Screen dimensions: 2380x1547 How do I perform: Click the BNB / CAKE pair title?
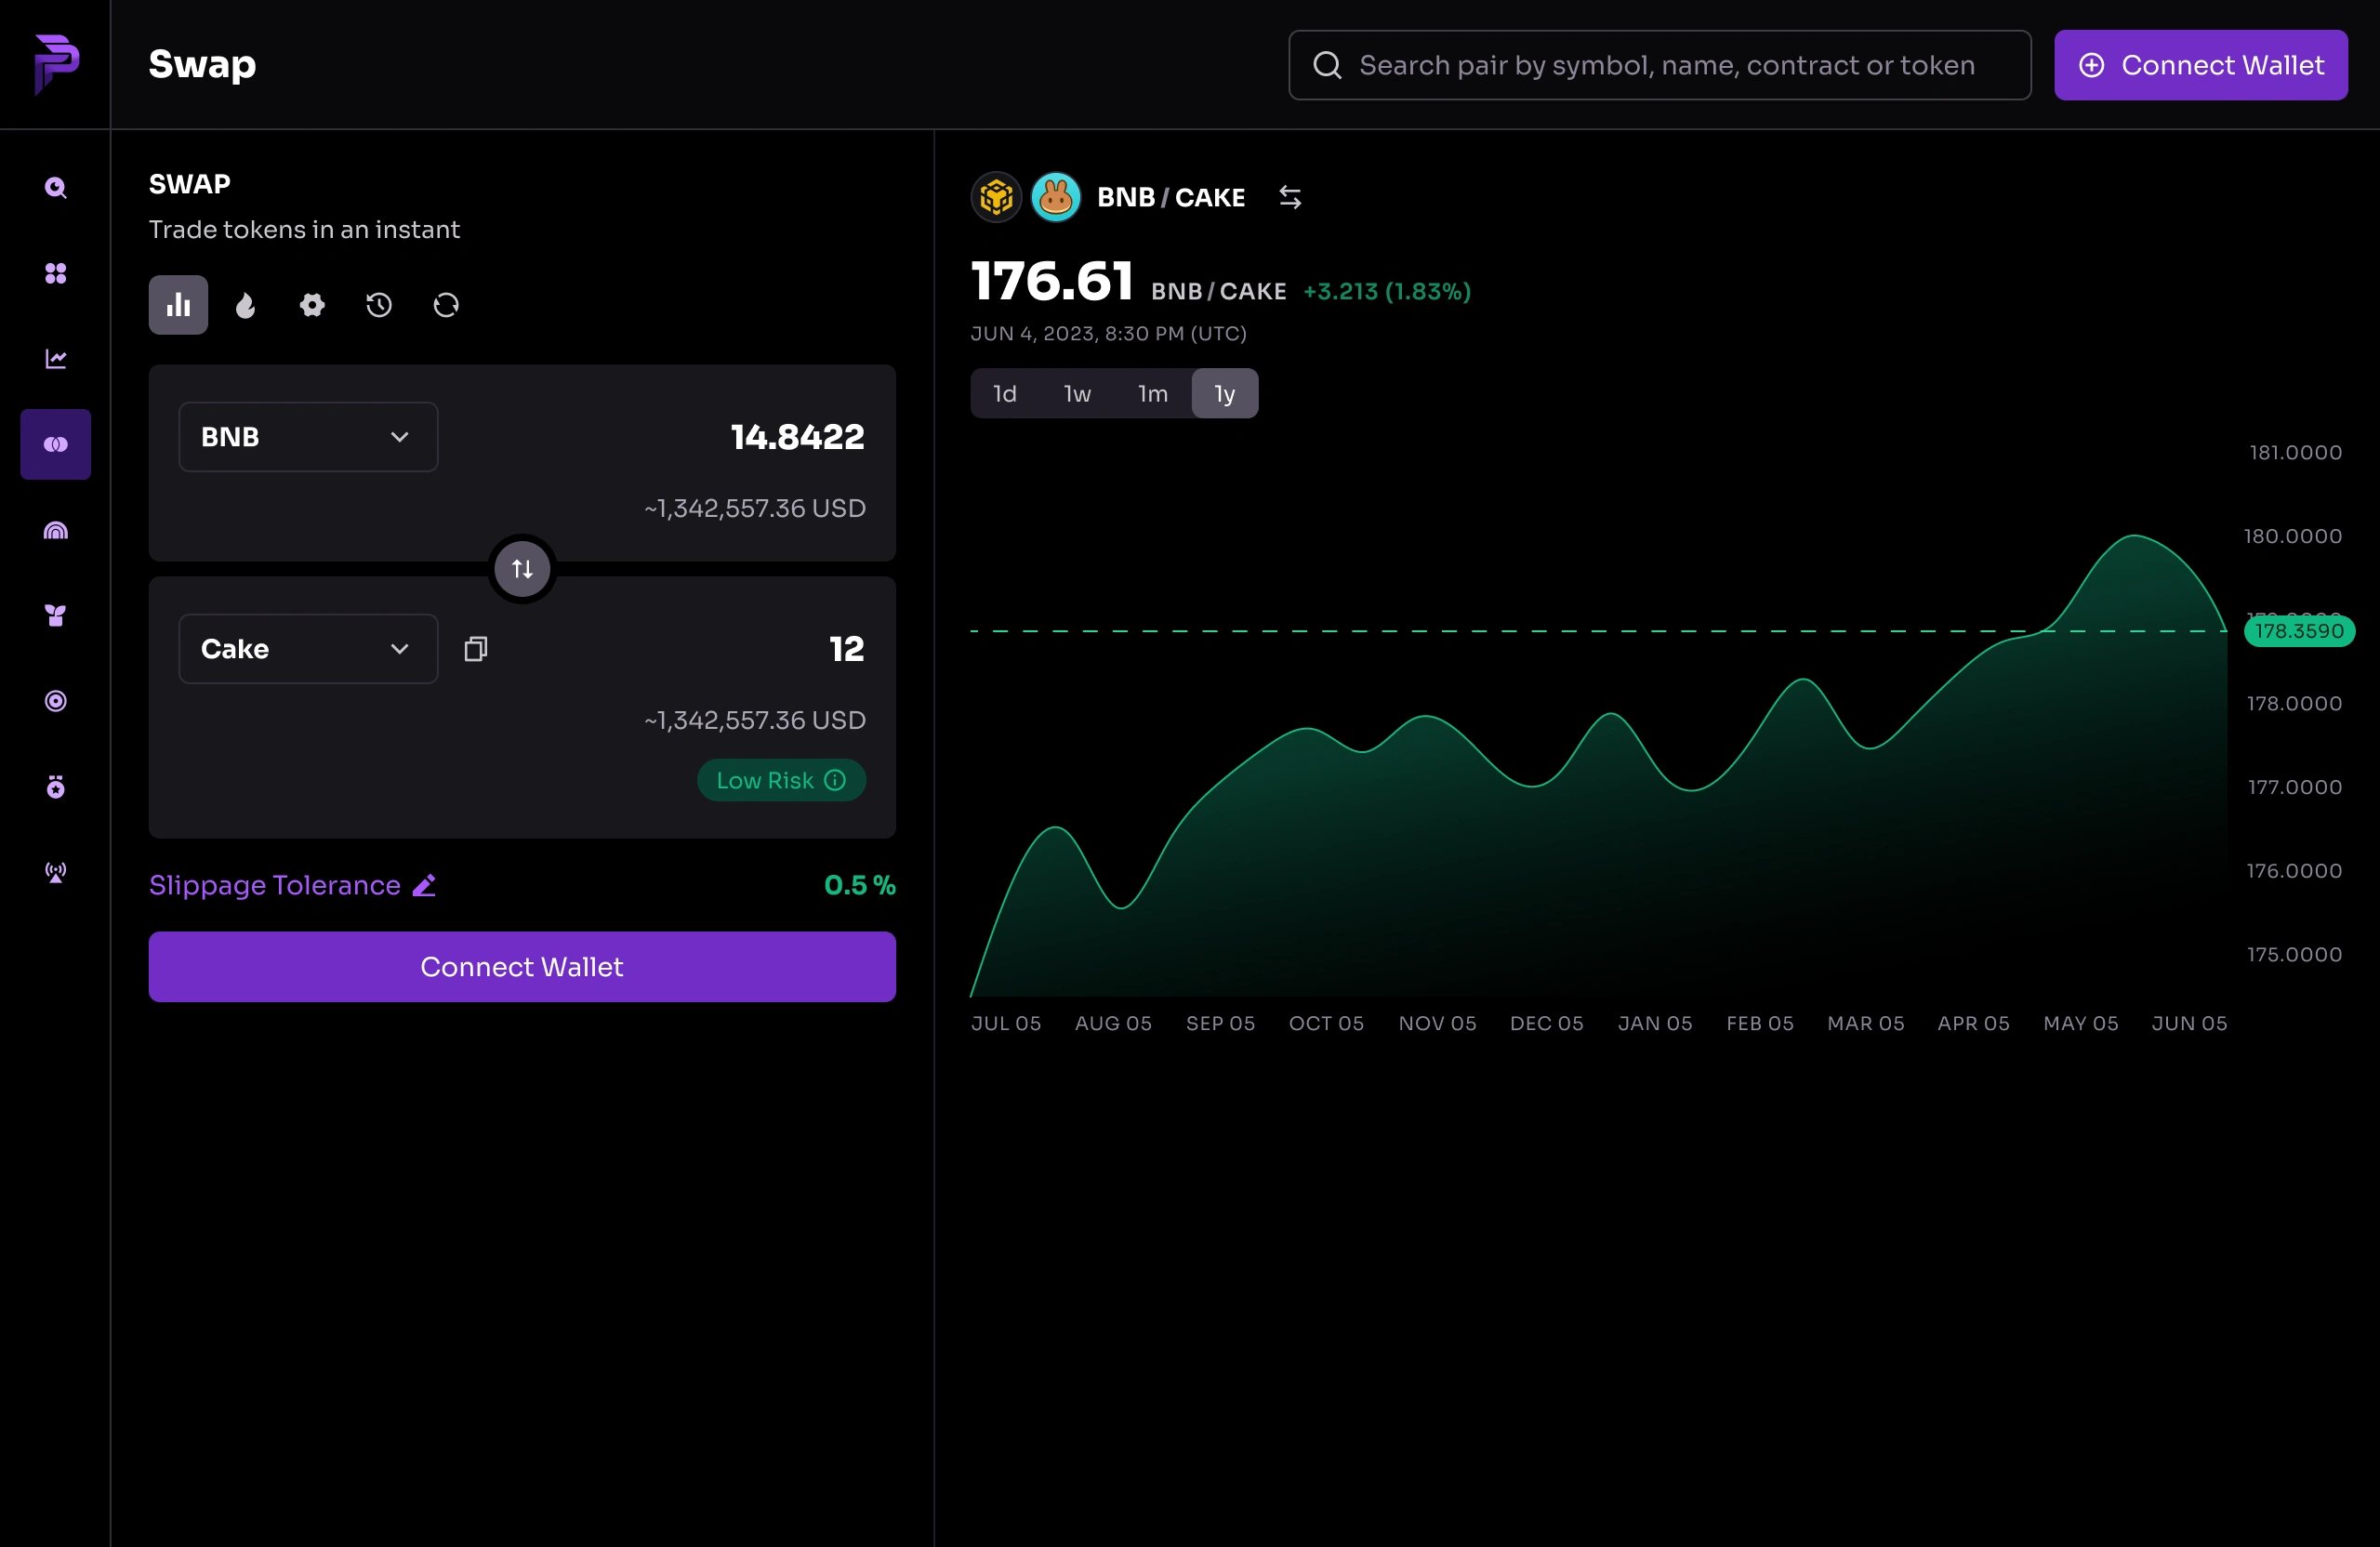(x=1171, y=197)
